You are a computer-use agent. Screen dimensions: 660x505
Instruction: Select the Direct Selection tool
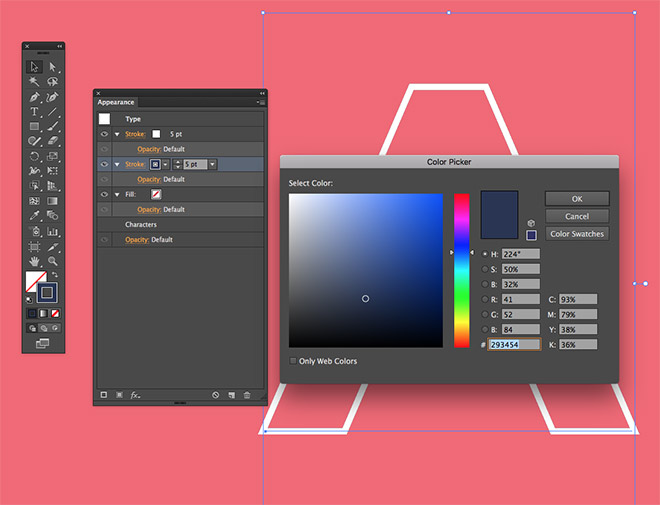pyautogui.click(x=52, y=67)
